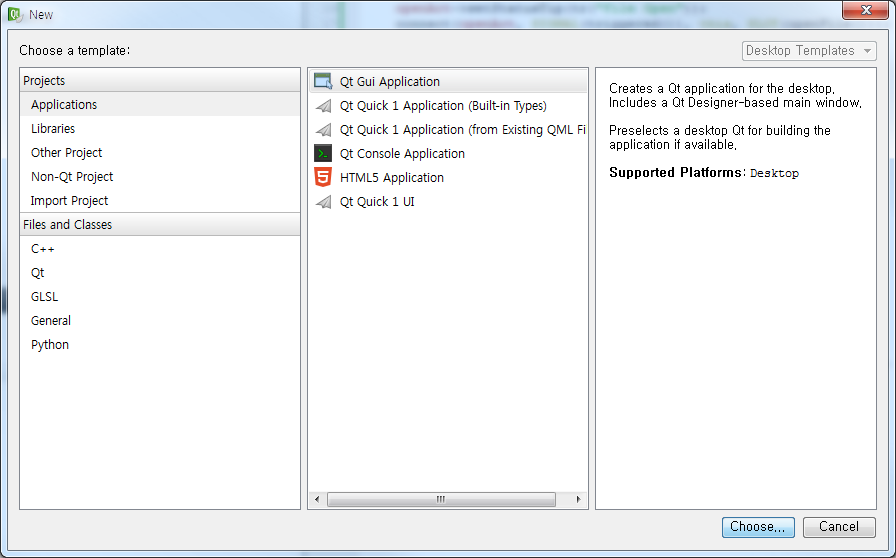Click the template list scroll left arrow
Viewport: 896px width, 558px height.
pyautogui.click(x=317, y=499)
